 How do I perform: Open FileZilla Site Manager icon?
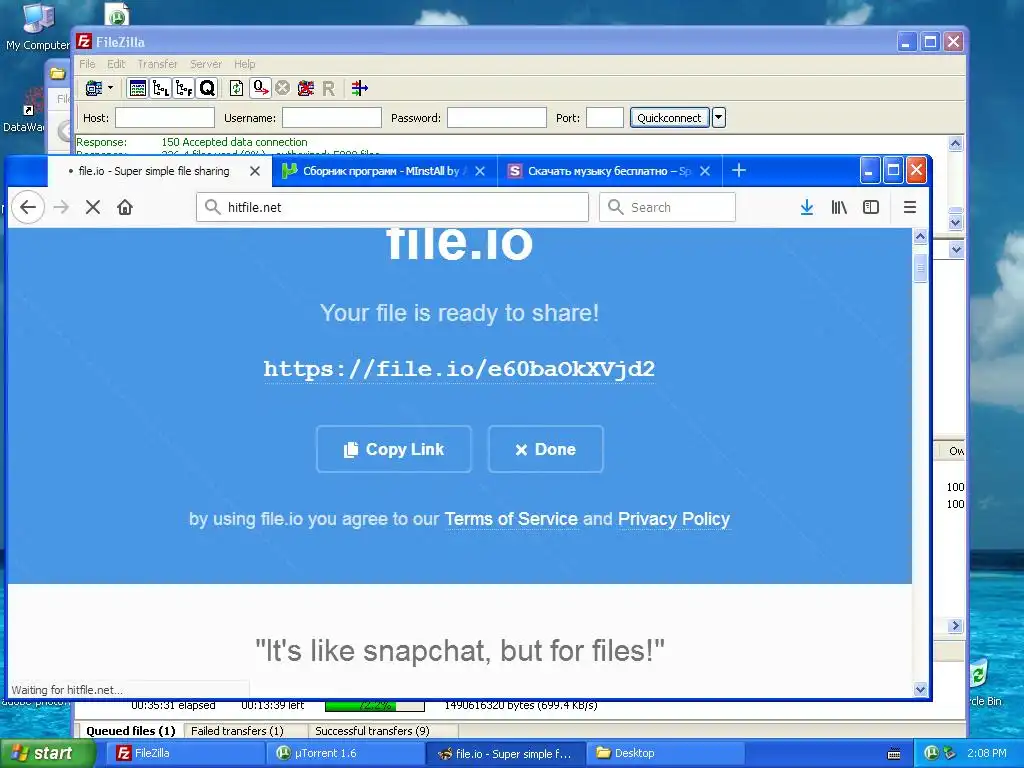[94, 88]
